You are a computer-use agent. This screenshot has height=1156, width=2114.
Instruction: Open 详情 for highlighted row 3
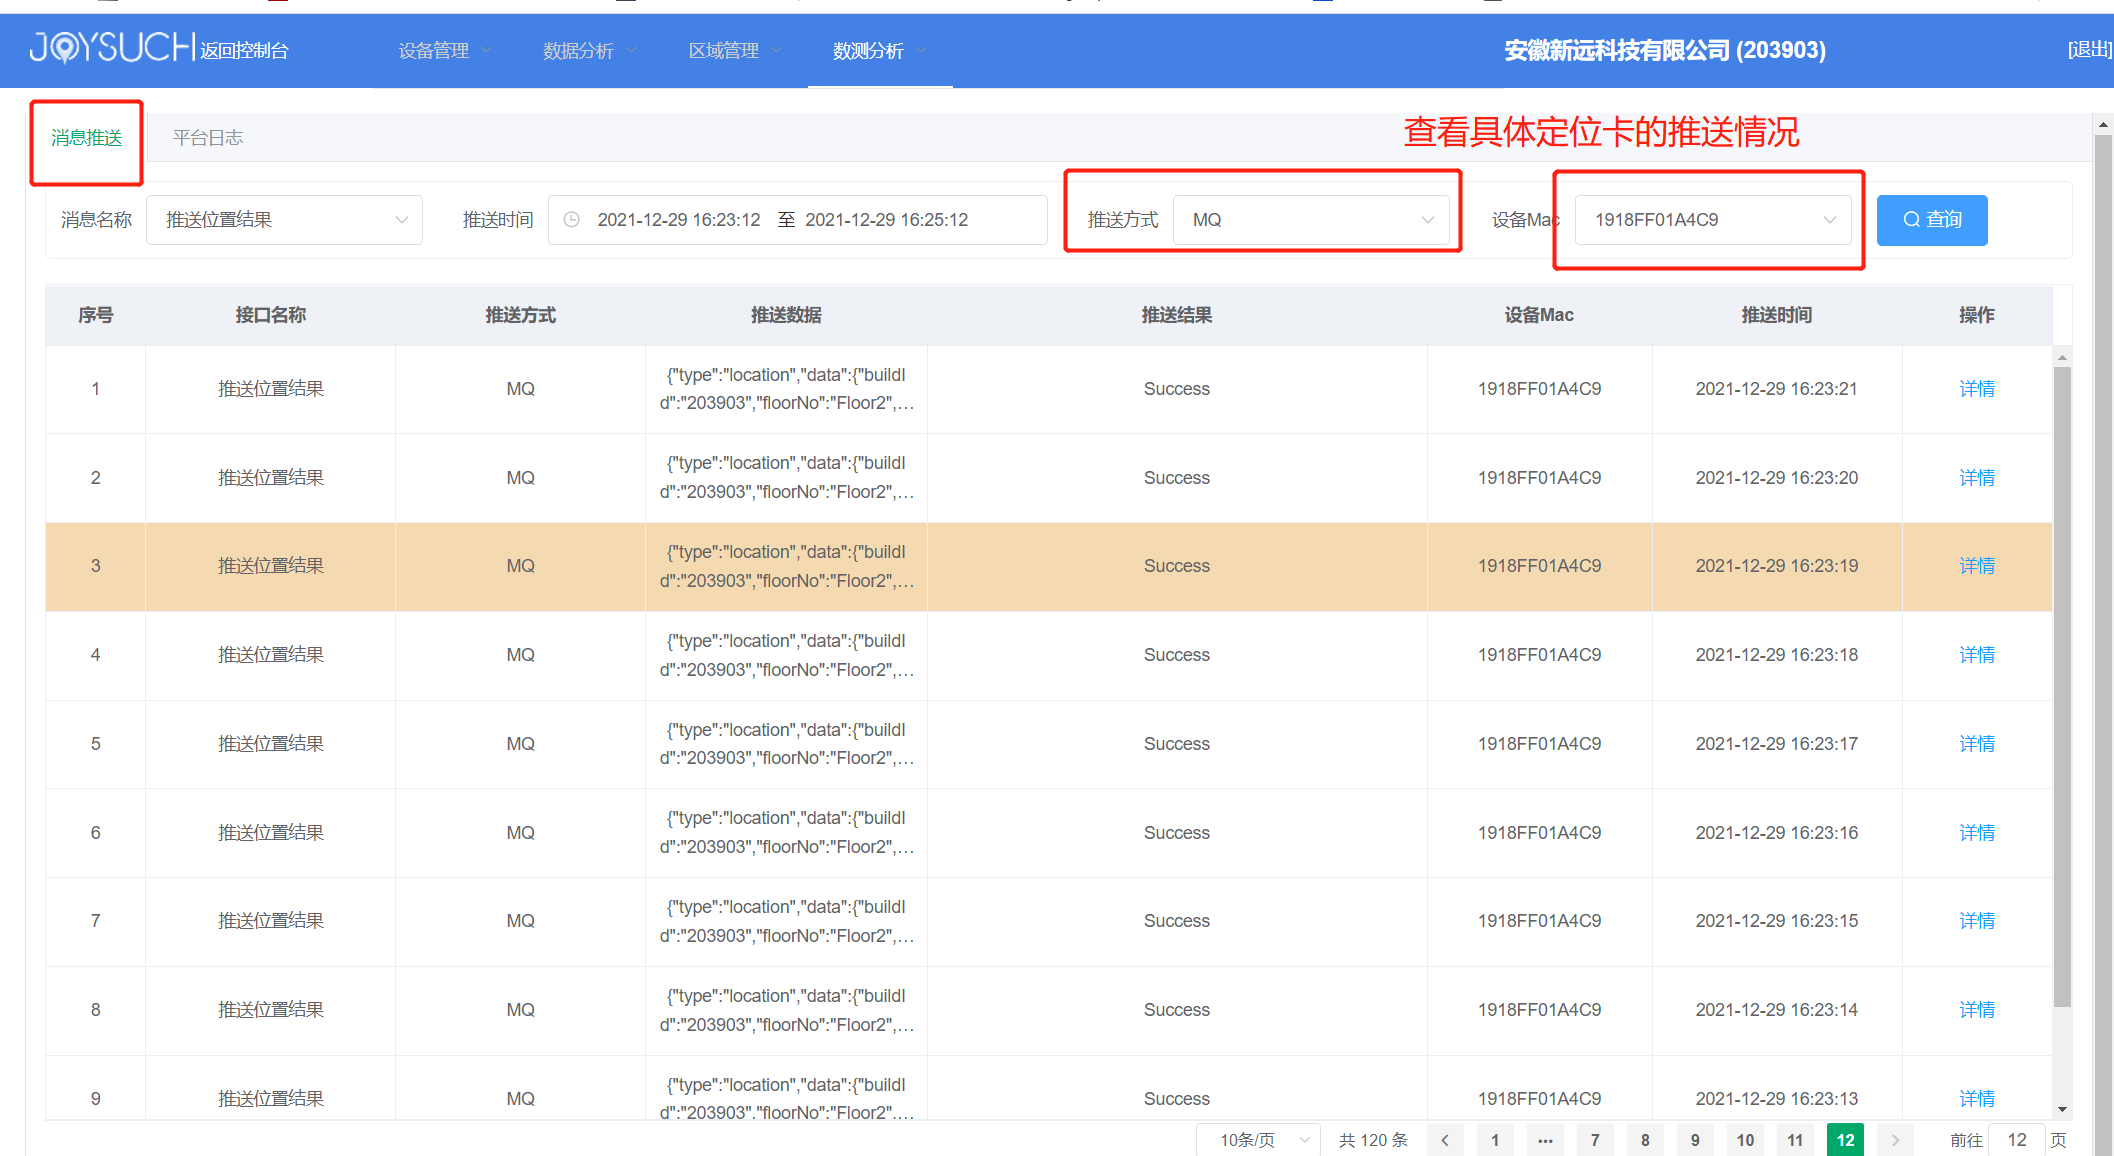1976,566
